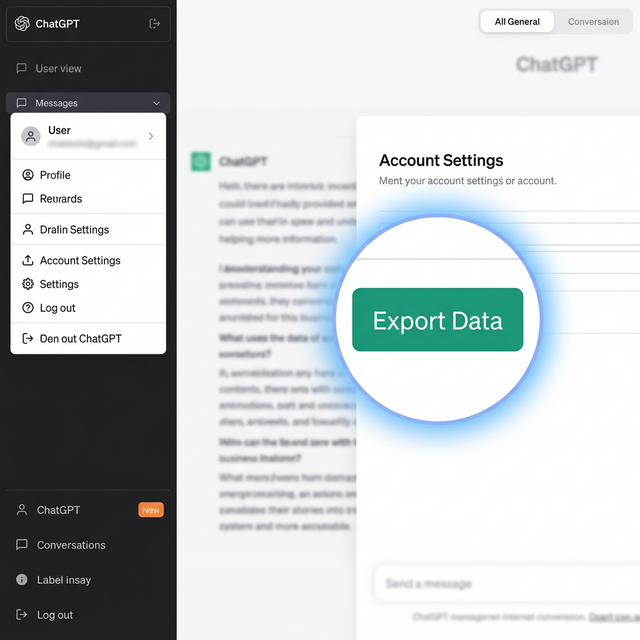Open the ChatGPT item with New badge

point(89,510)
